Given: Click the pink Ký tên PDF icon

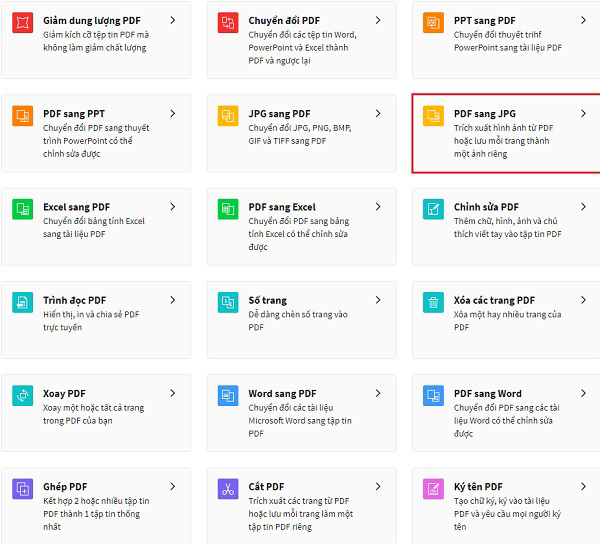Looking at the screenshot, I should click(x=433, y=489).
